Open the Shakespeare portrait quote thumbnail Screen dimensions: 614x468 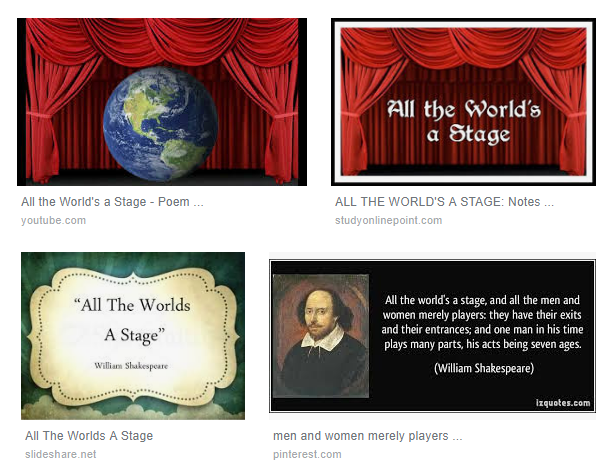(x=432, y=336)
